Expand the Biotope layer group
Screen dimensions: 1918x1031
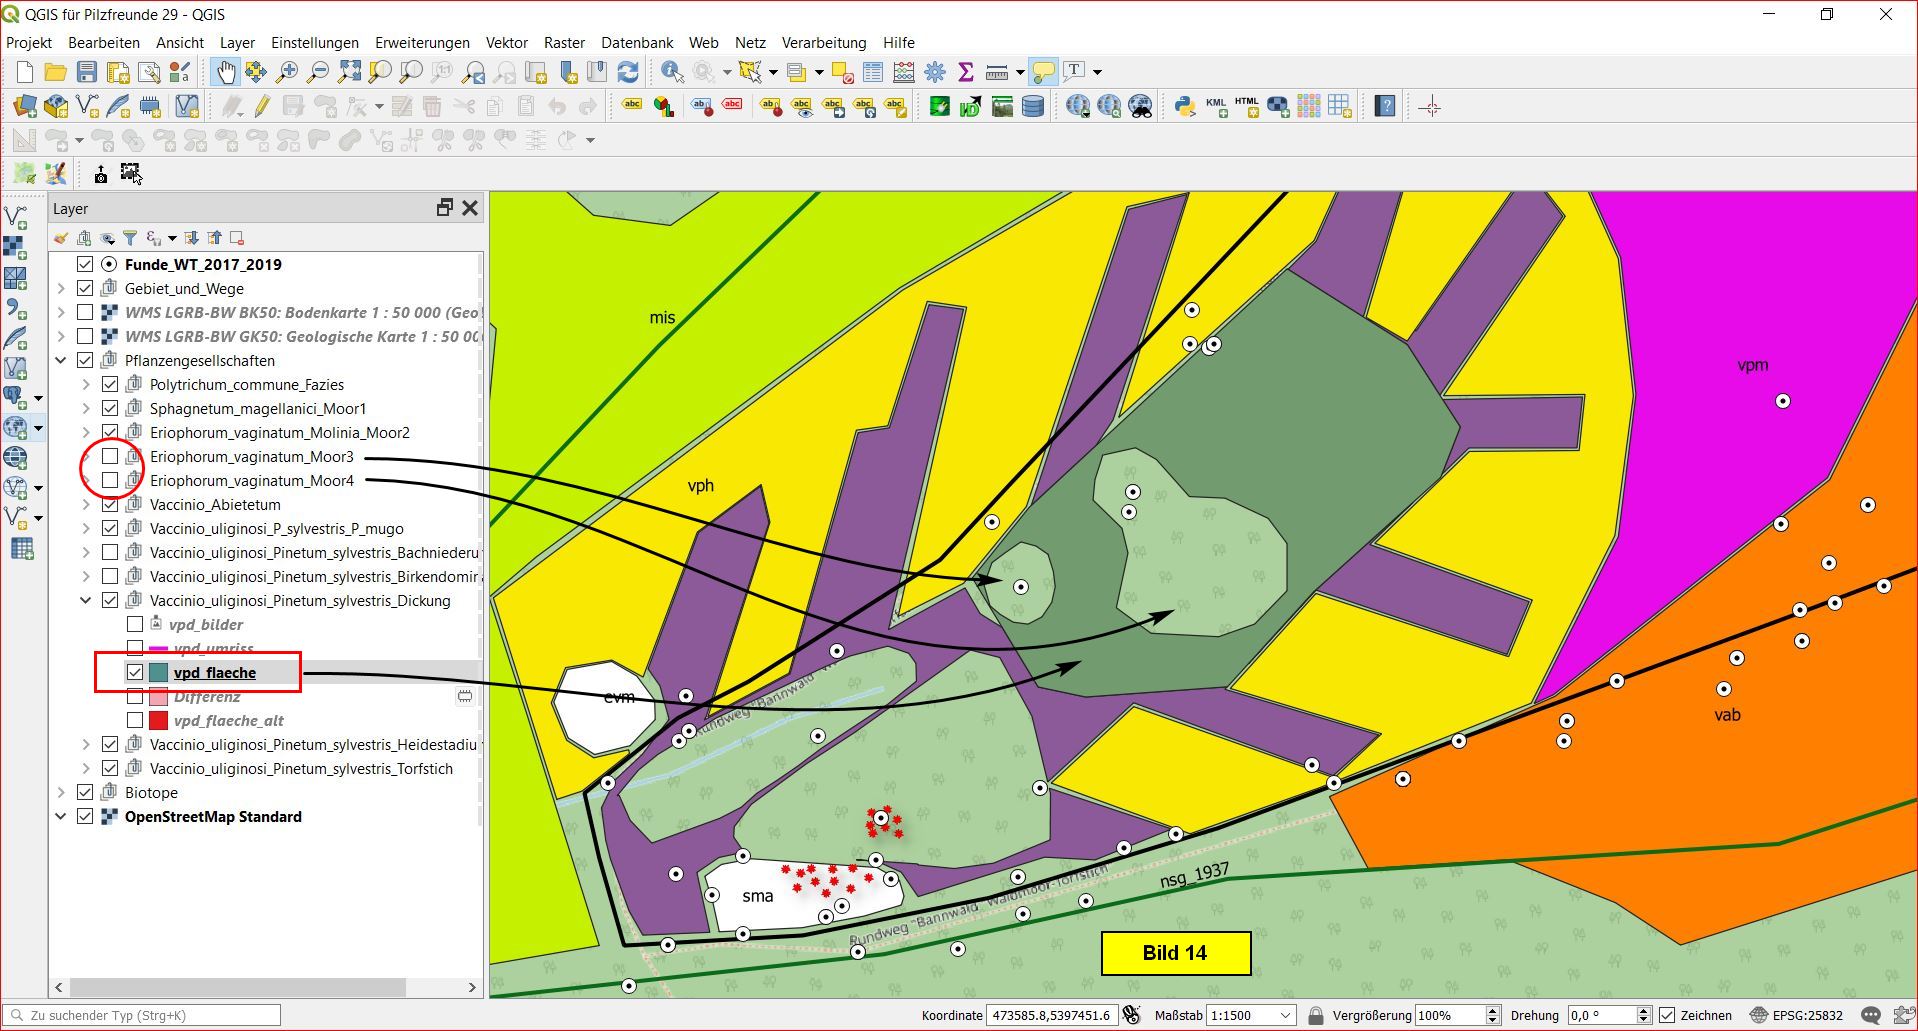click(x=61, y=793)
